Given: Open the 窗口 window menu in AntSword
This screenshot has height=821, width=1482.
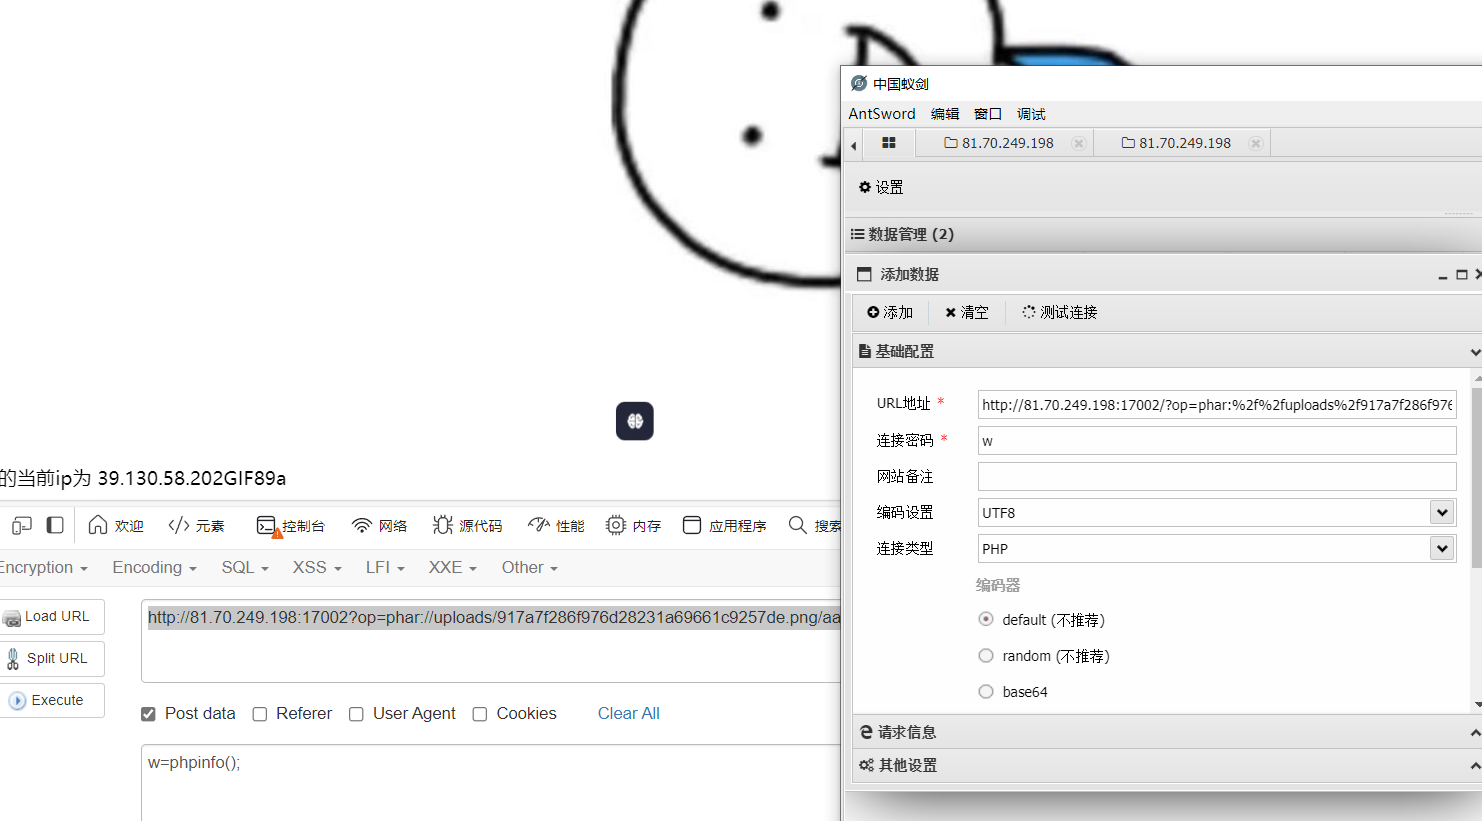Looking at the screenshot, I should click(x=988, y=114).
